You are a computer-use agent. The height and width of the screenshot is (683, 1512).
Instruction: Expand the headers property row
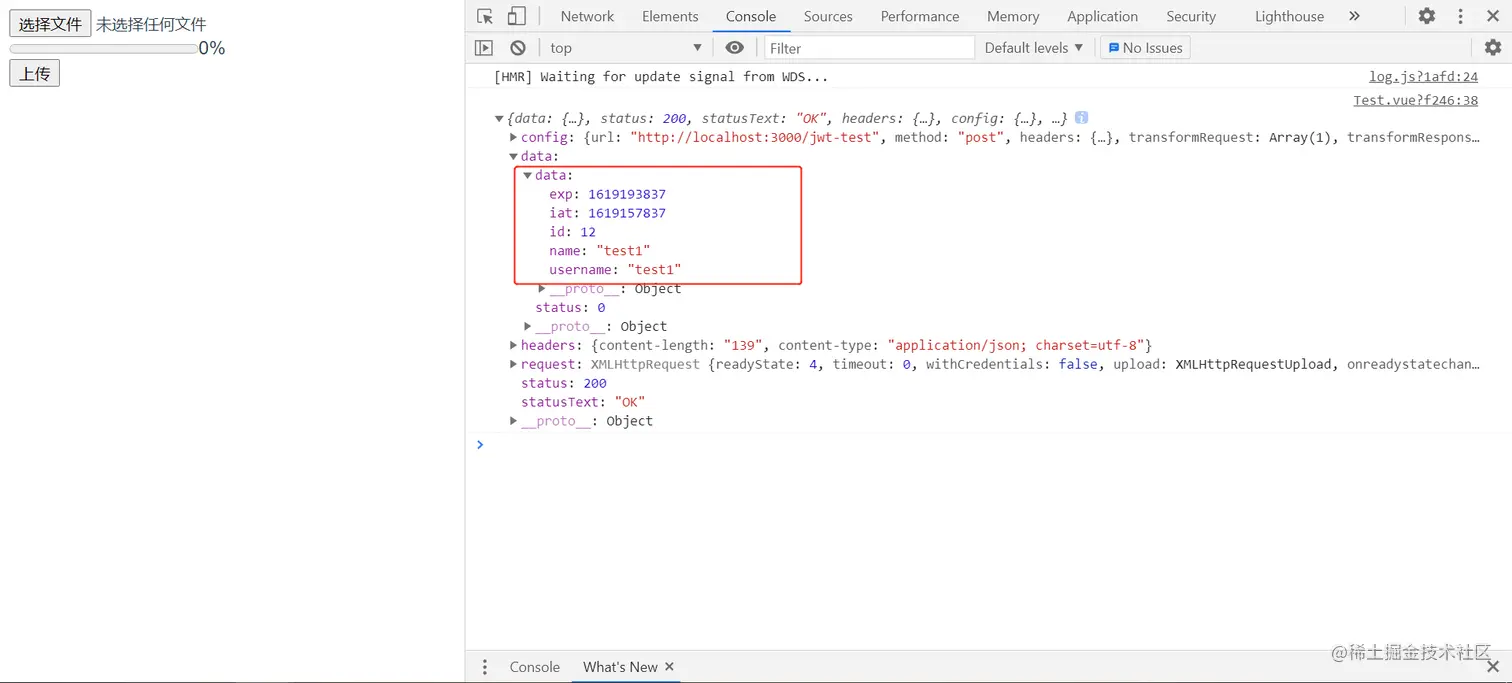coord(513,346)
